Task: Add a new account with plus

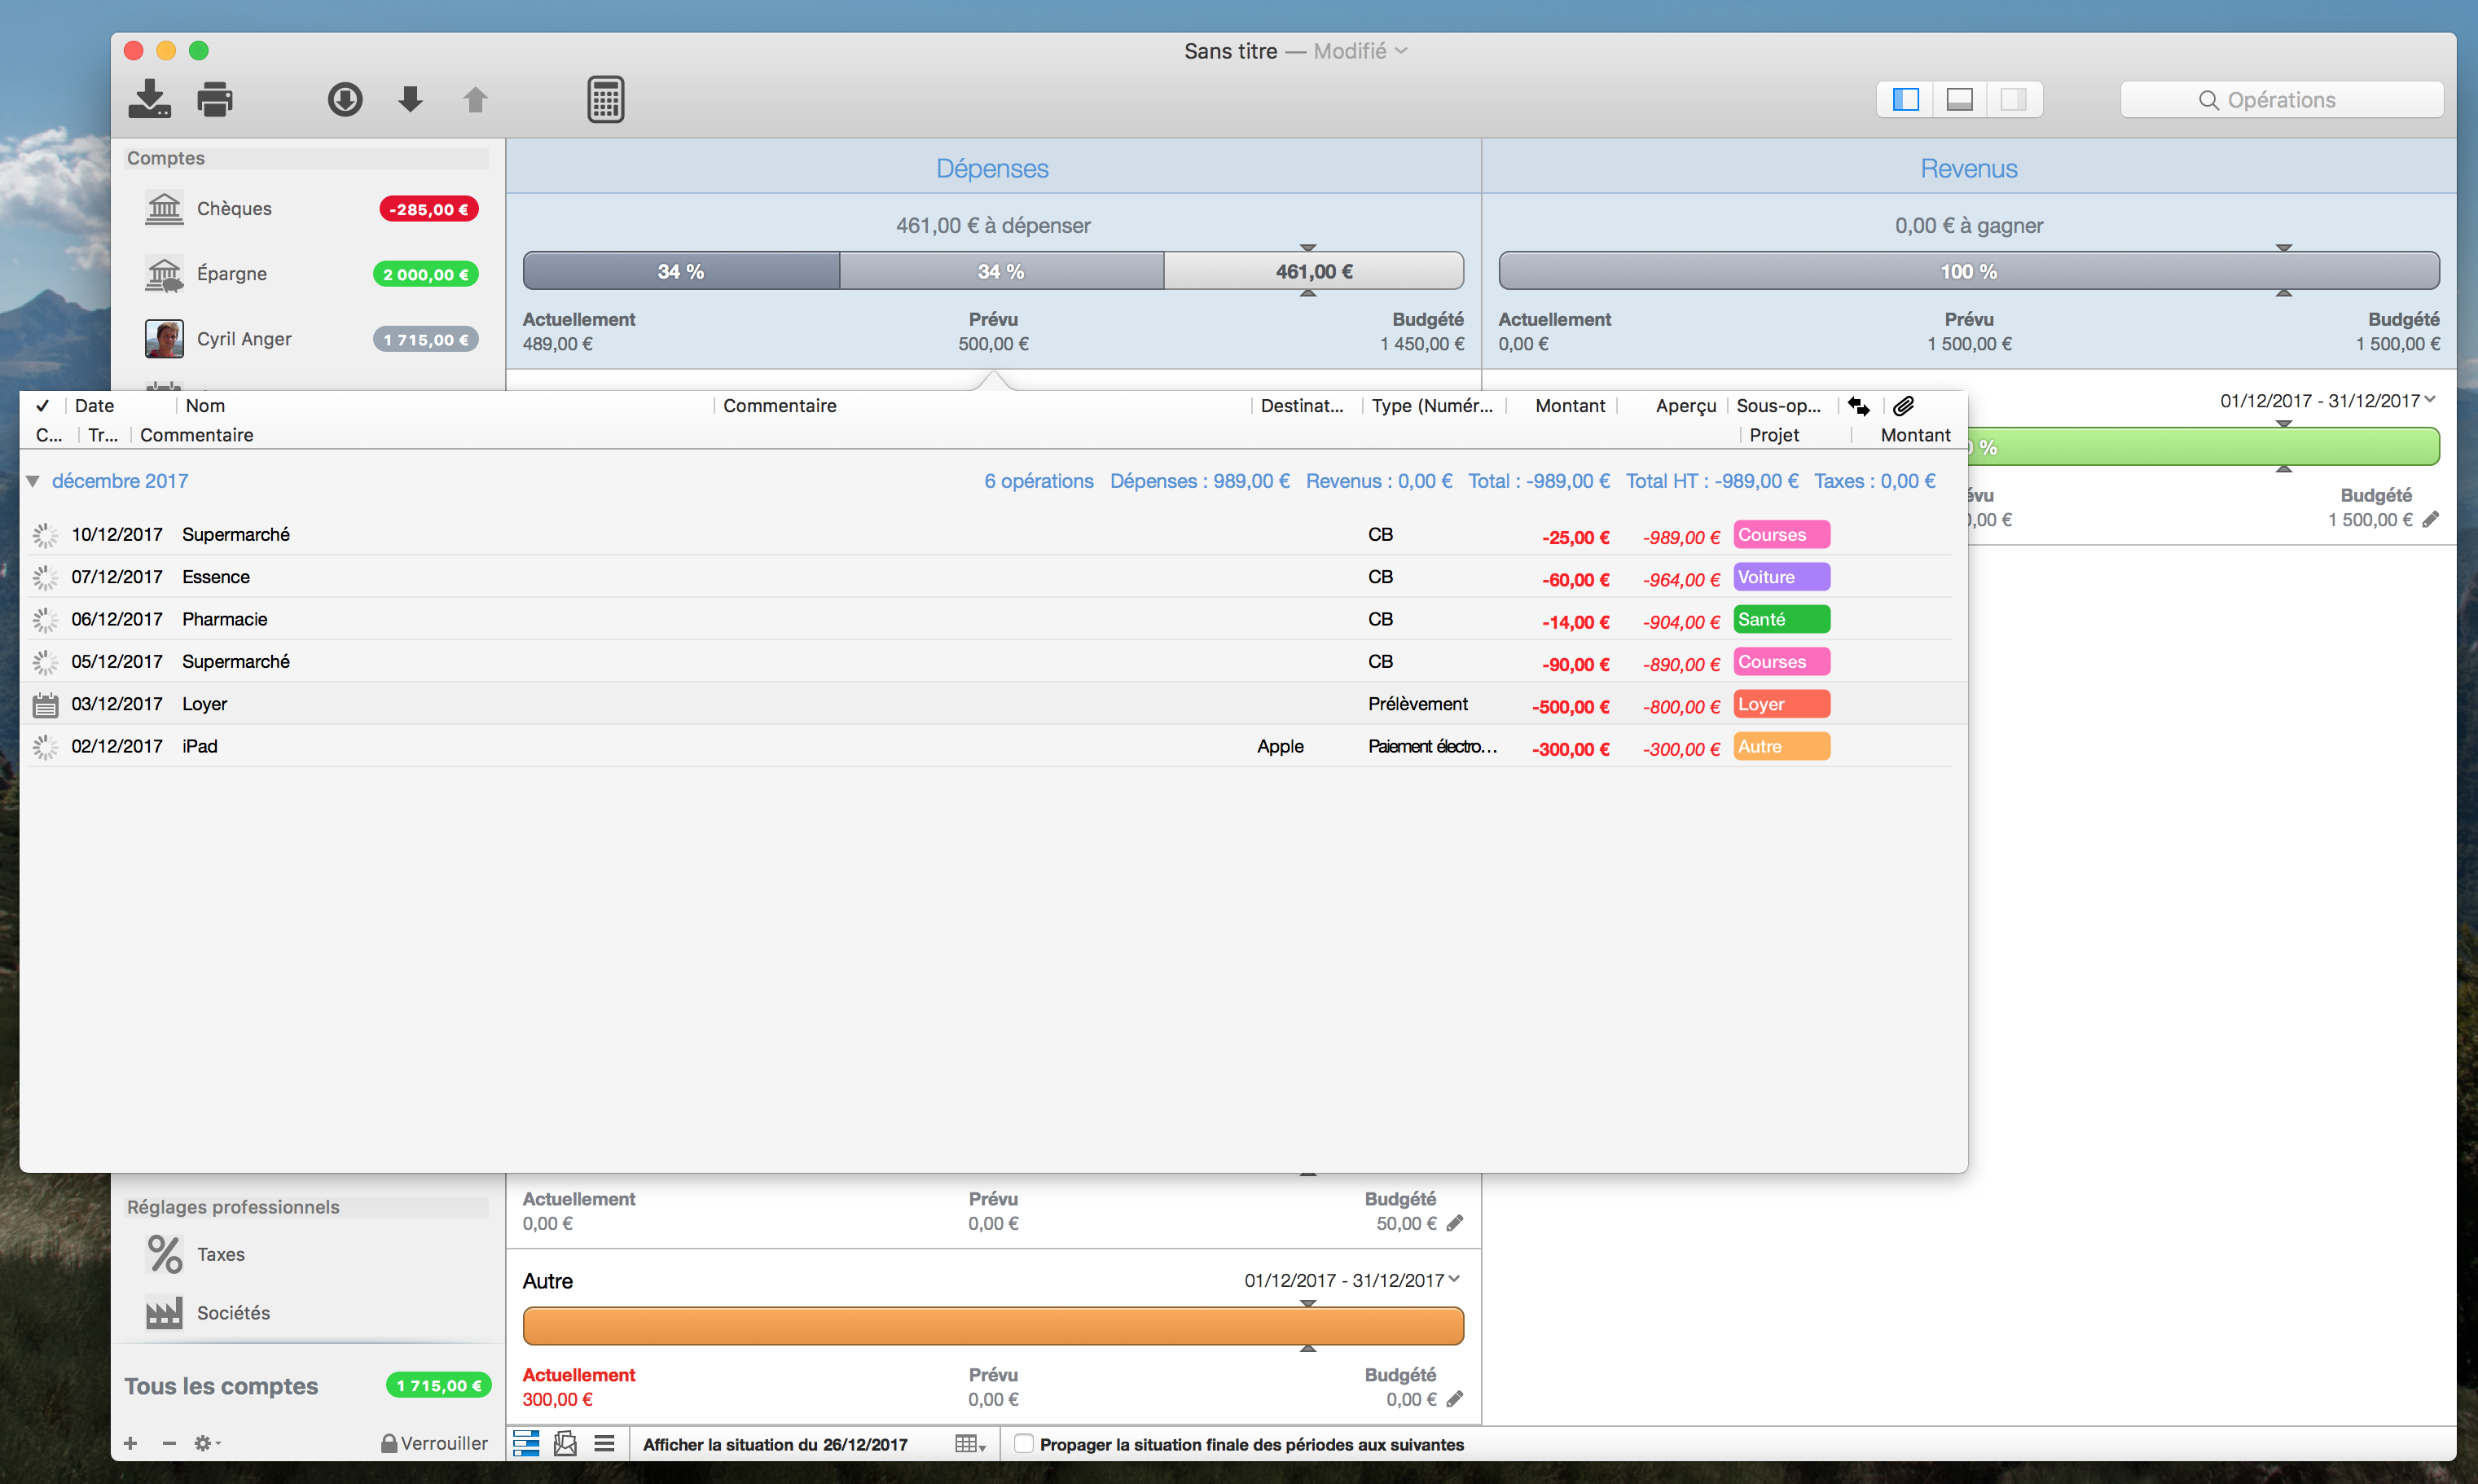Action: tap(130, 1443)
